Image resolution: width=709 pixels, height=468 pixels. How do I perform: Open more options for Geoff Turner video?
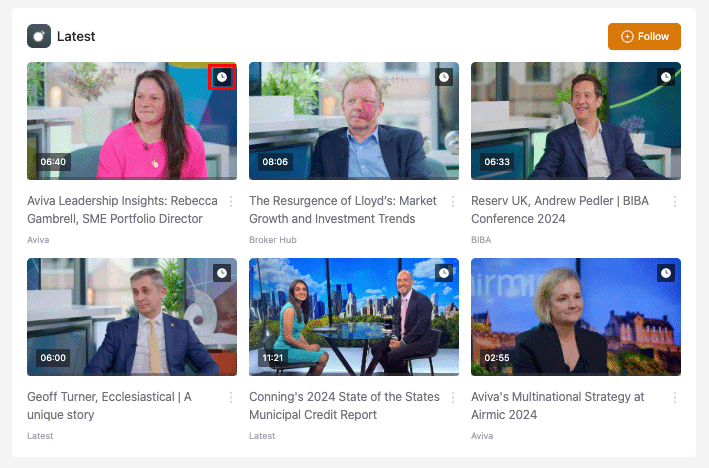[x=231, y=397]
